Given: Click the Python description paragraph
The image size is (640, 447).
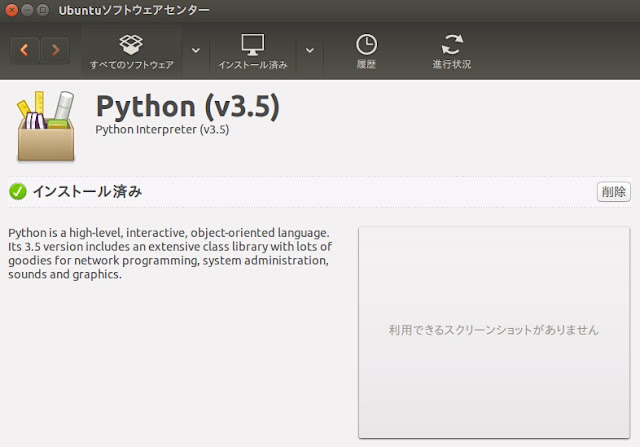Looking at the screenshot, I should click(170, 254).
